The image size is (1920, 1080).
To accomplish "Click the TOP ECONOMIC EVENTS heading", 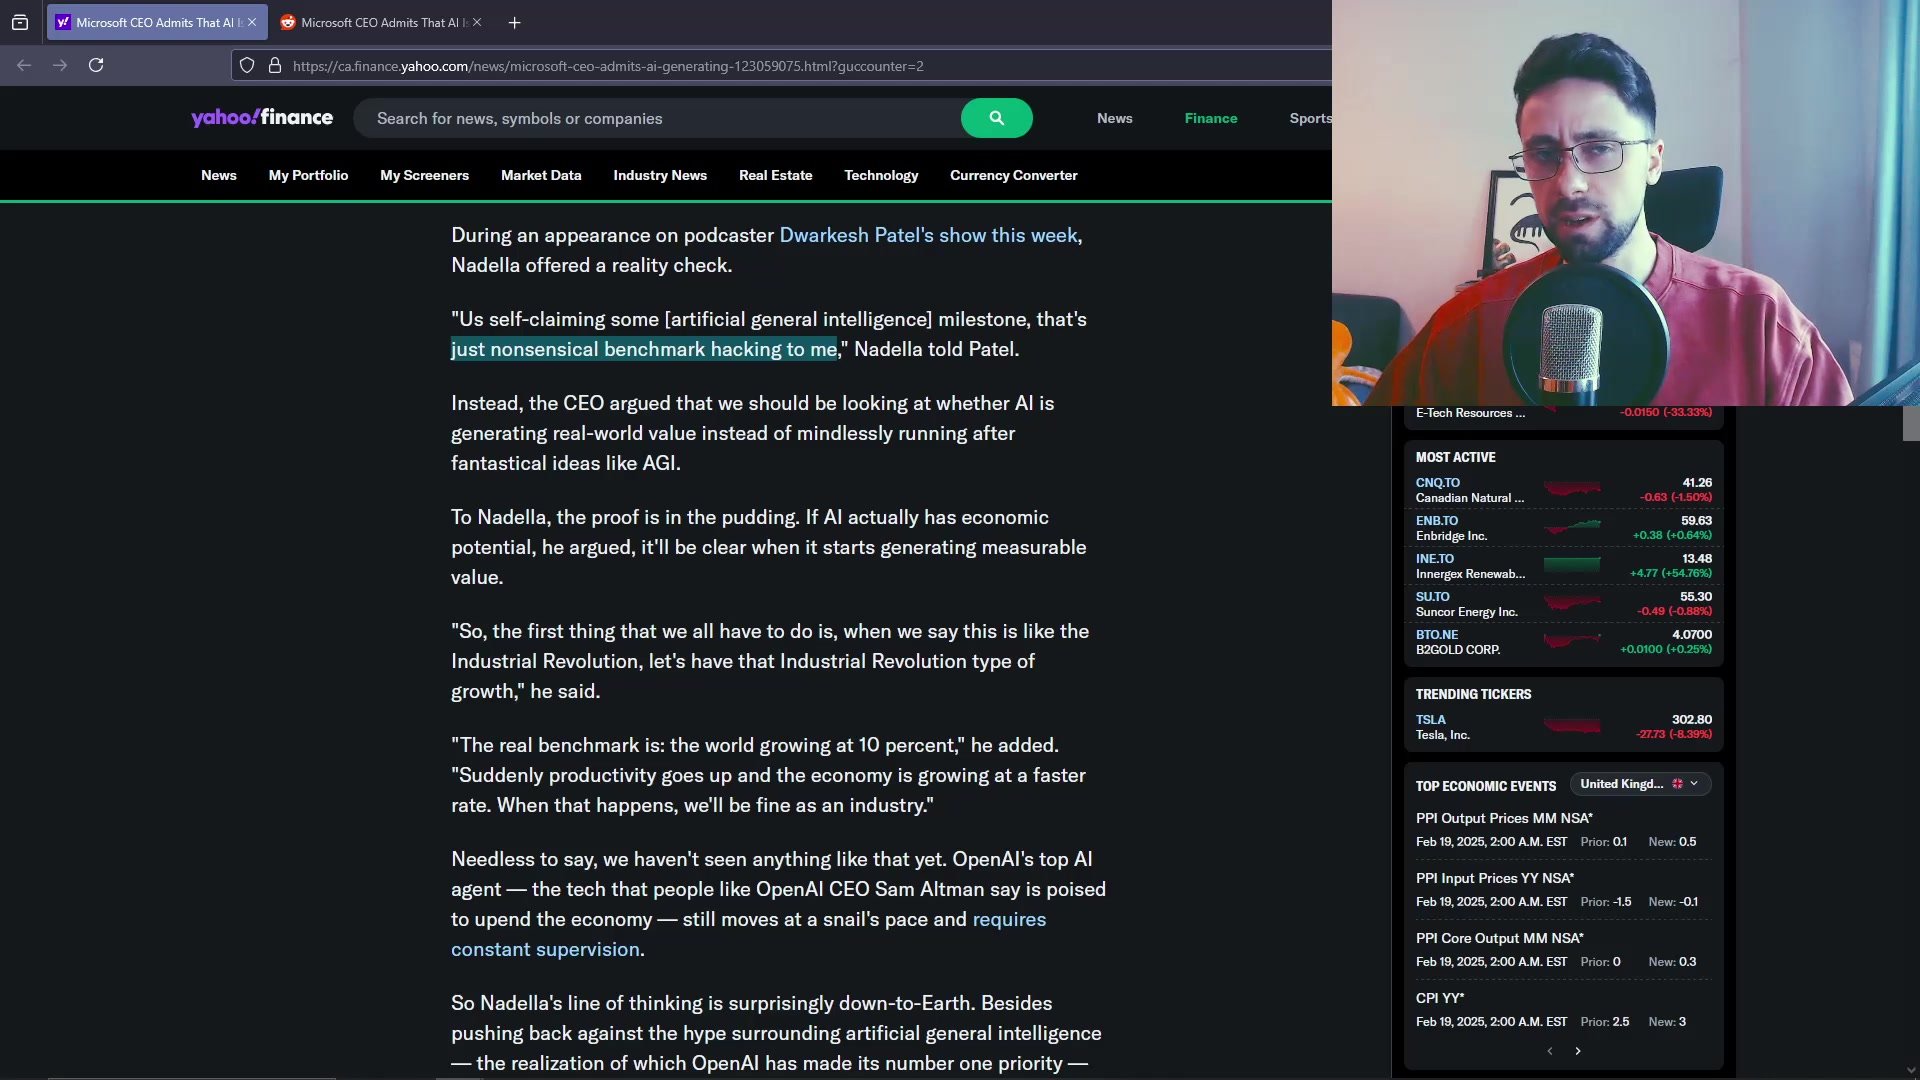I will click(1486, 786).
